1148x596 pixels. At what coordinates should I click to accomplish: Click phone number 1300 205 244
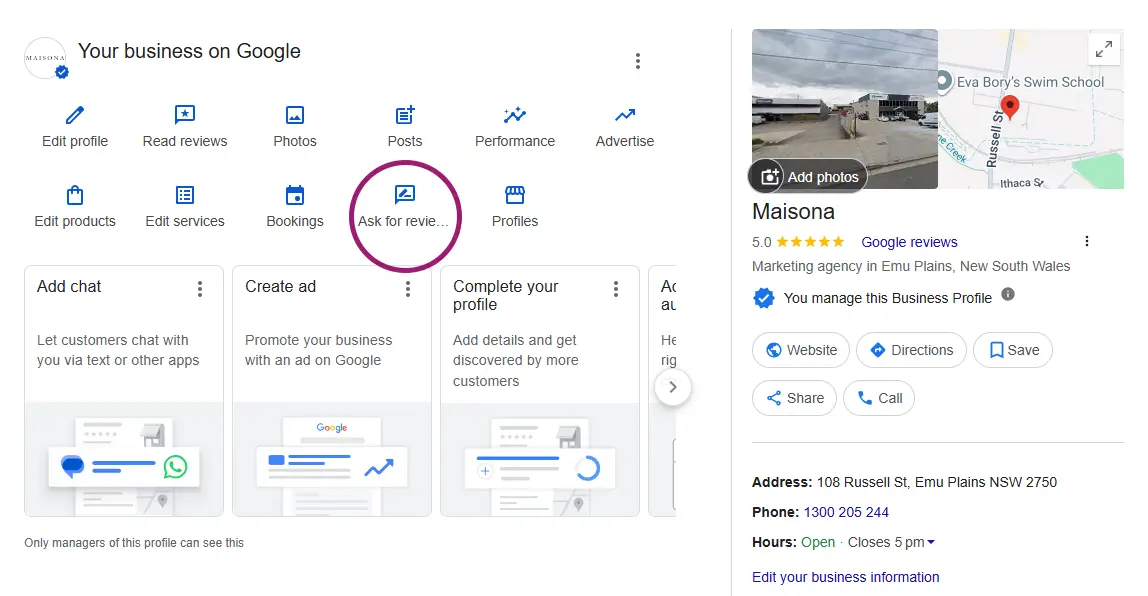coord(846,513)
